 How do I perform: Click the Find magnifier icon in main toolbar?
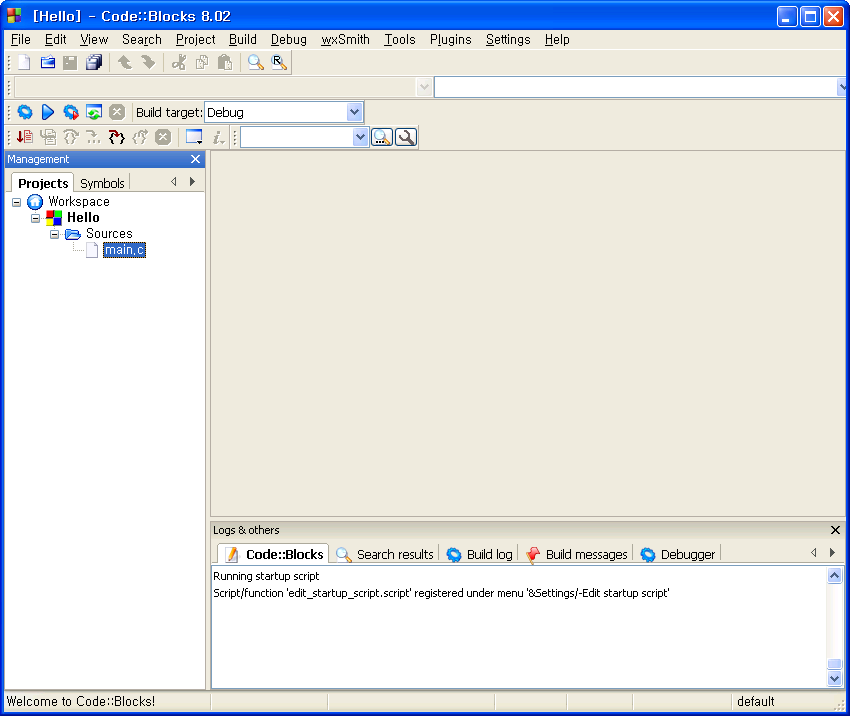coord(256,62)
